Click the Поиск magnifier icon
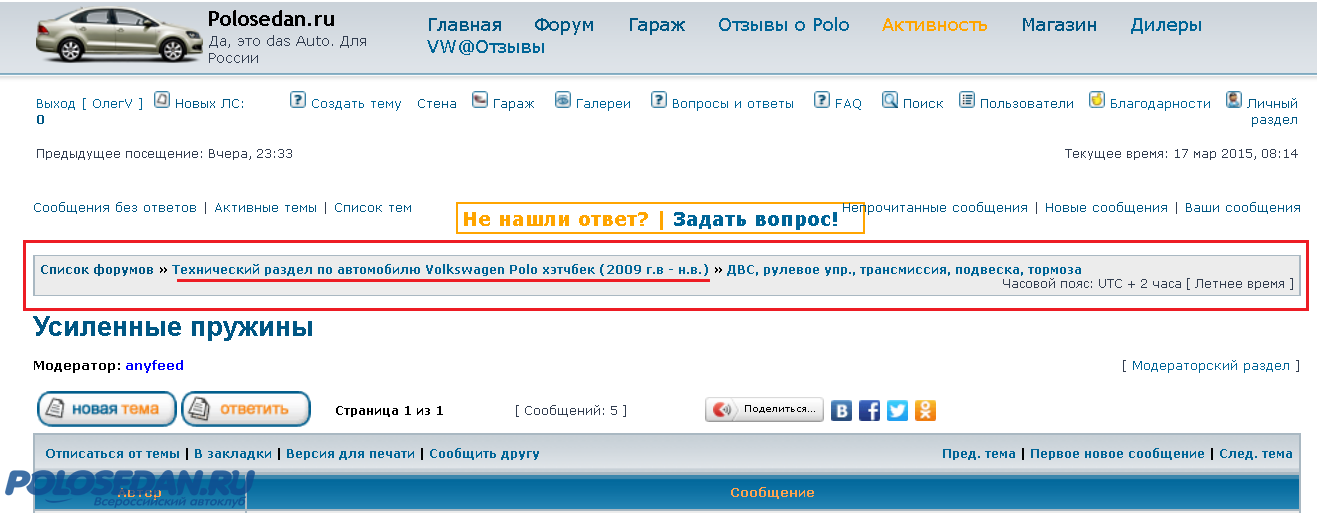The width and height of the screenshot is (1317, 513). click(x=890, y=100)
